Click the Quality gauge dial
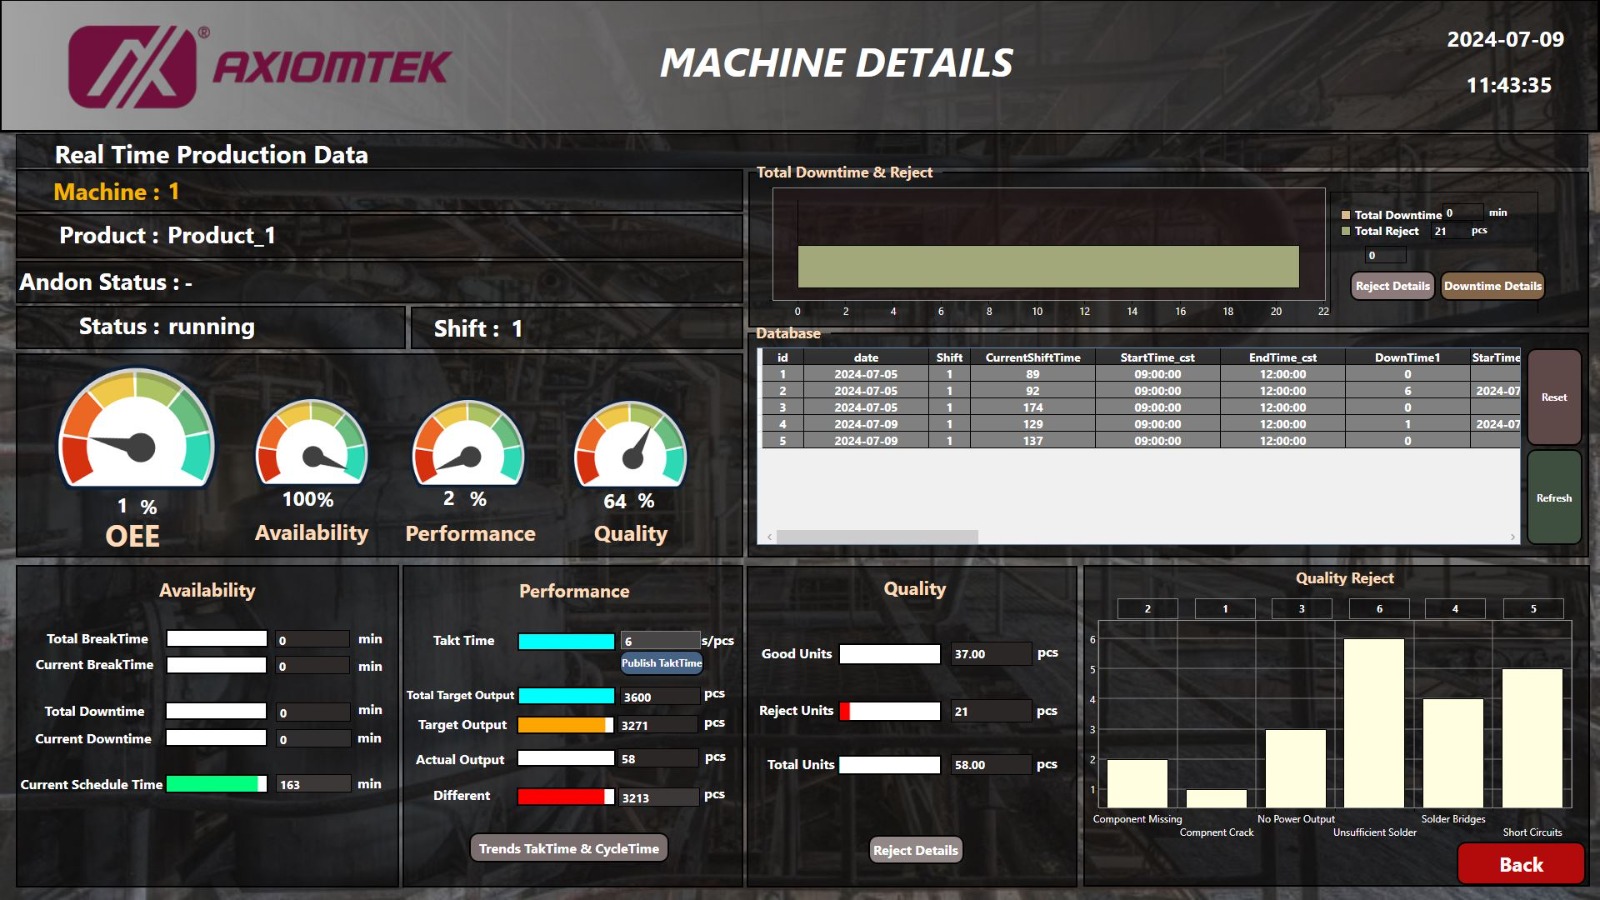 coord(631,443)
